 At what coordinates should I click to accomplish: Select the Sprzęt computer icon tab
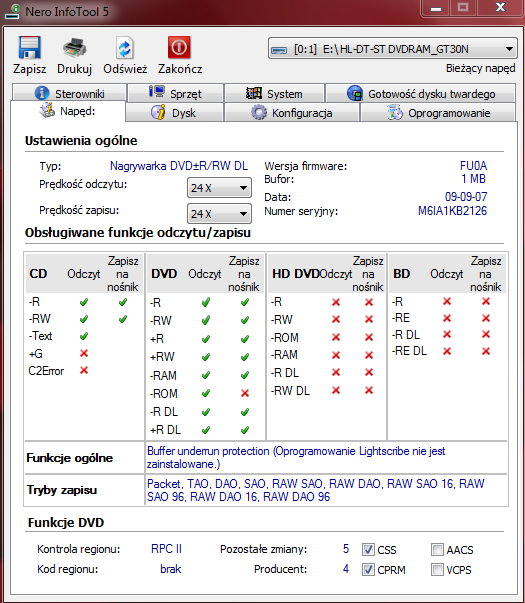pyautogui.click(x=157, y=92)
